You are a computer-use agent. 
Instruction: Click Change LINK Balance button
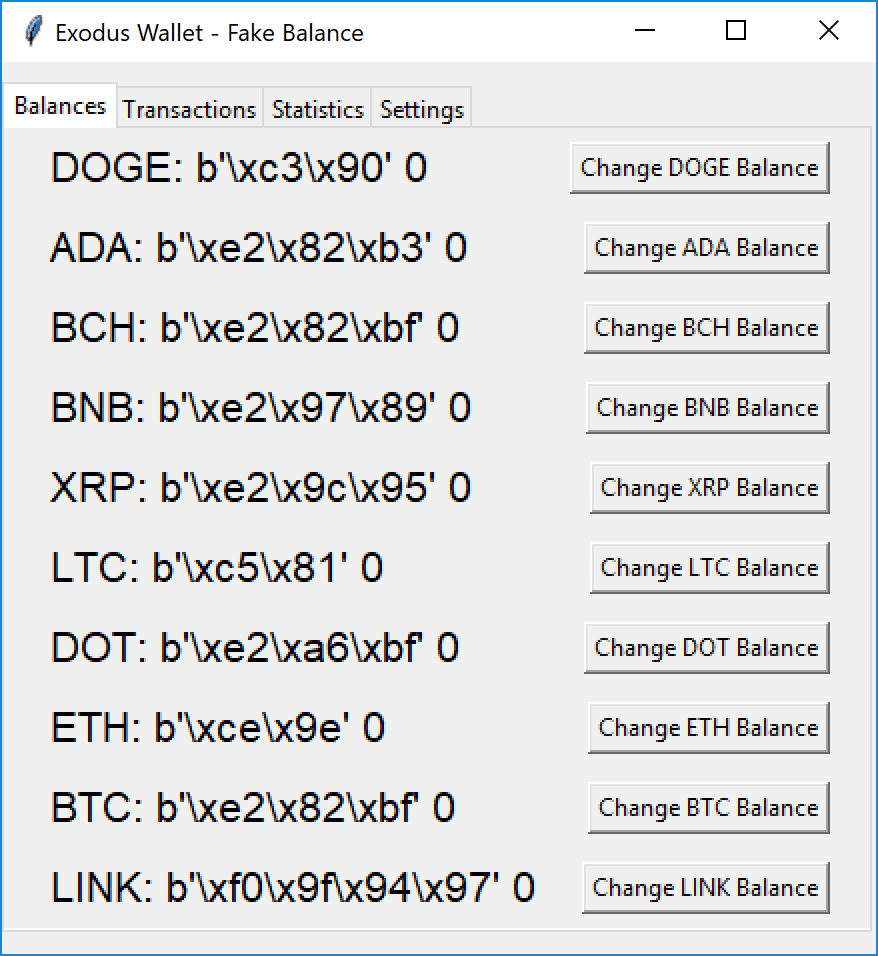(x=706, y=887)
